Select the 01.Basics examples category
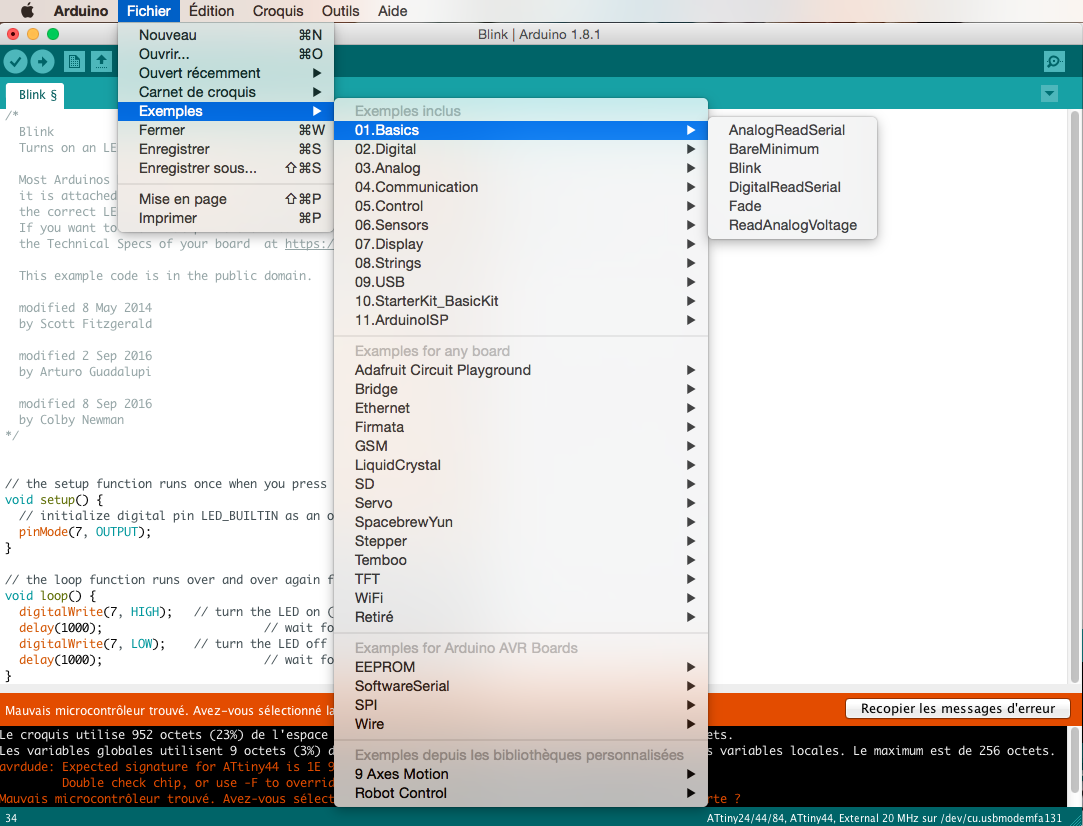The width and height of the screenshot is (1083, 826). 521,130
